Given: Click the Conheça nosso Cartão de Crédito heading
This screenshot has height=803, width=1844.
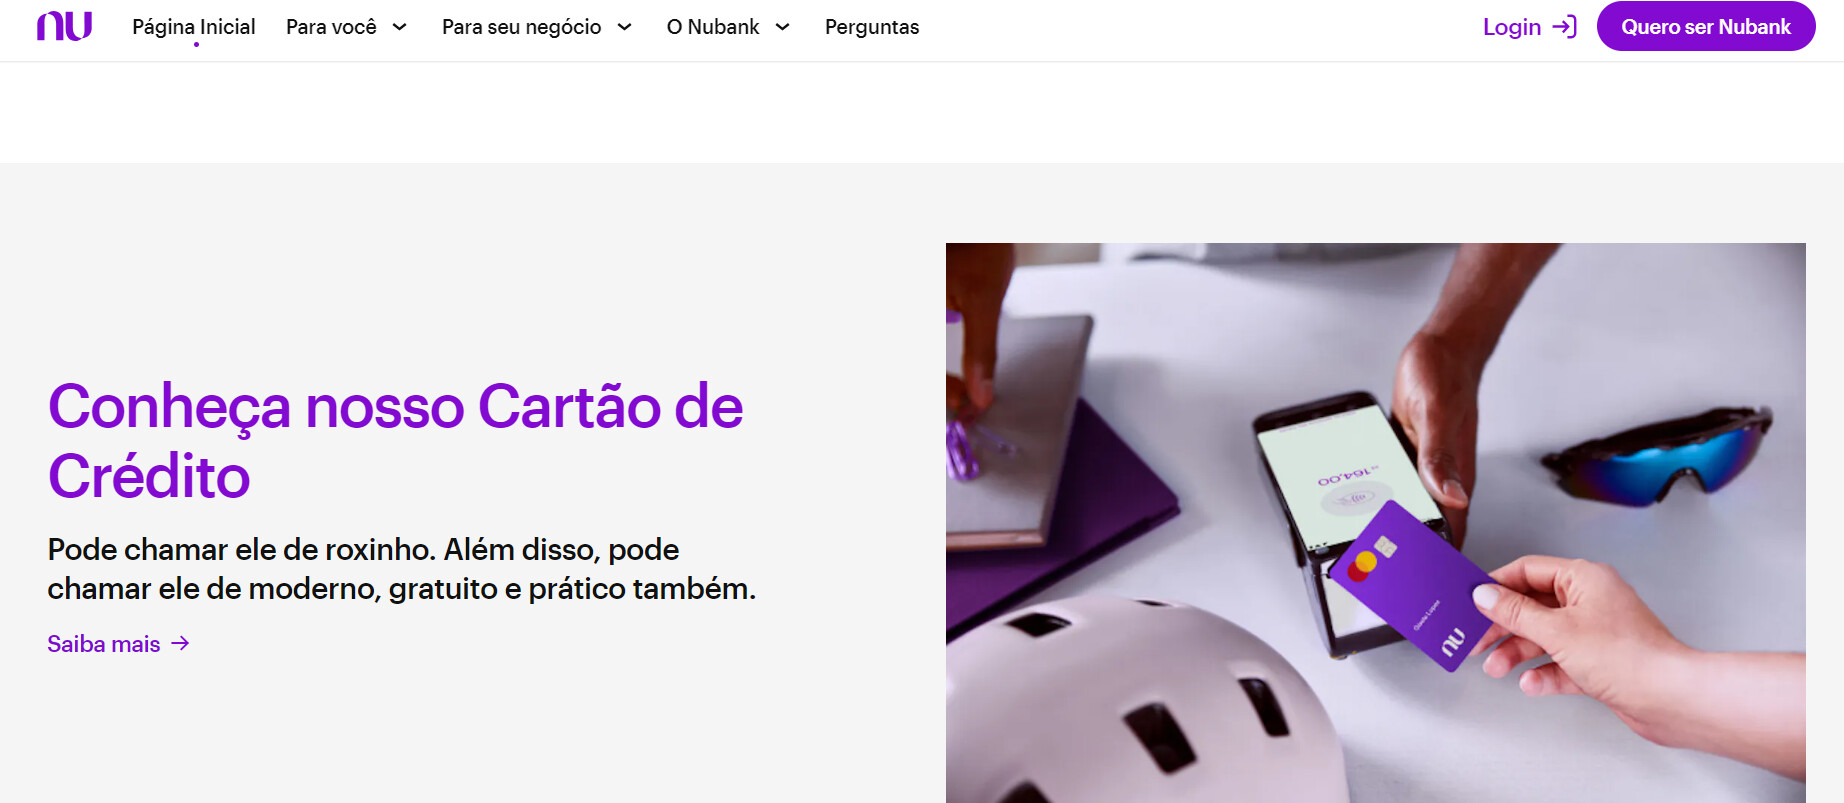Looking at the screenshot, I should click(396, 441).
